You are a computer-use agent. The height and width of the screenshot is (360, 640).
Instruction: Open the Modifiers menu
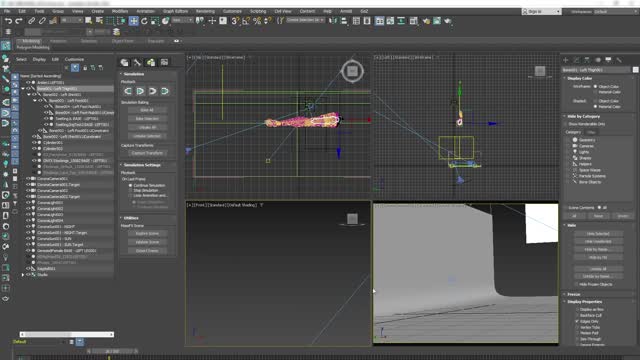120,11
